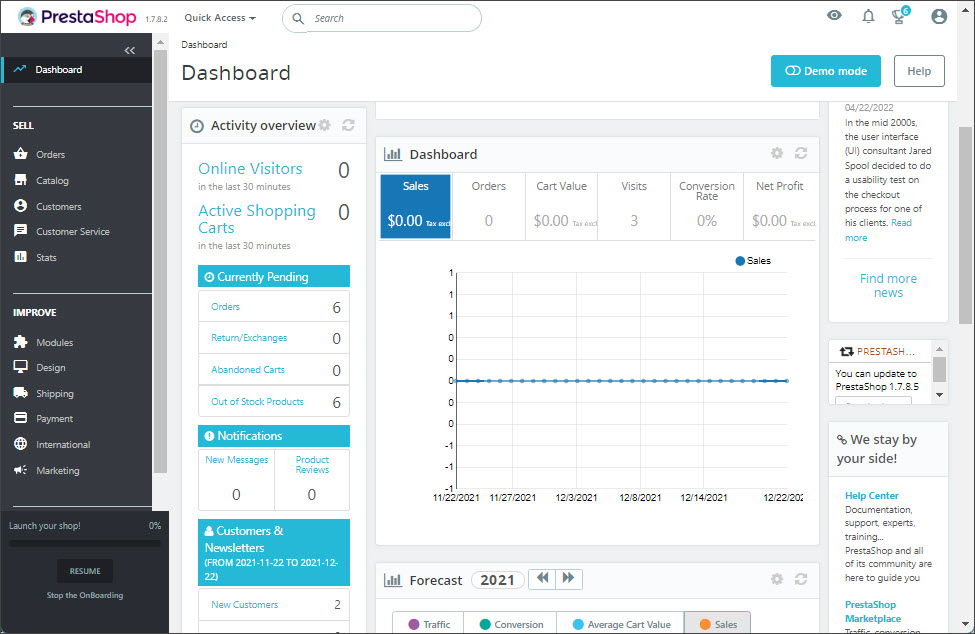Screen dimensions: 975x634
Task: Click the Customer Service chat icon
Action: click(21, 231)
